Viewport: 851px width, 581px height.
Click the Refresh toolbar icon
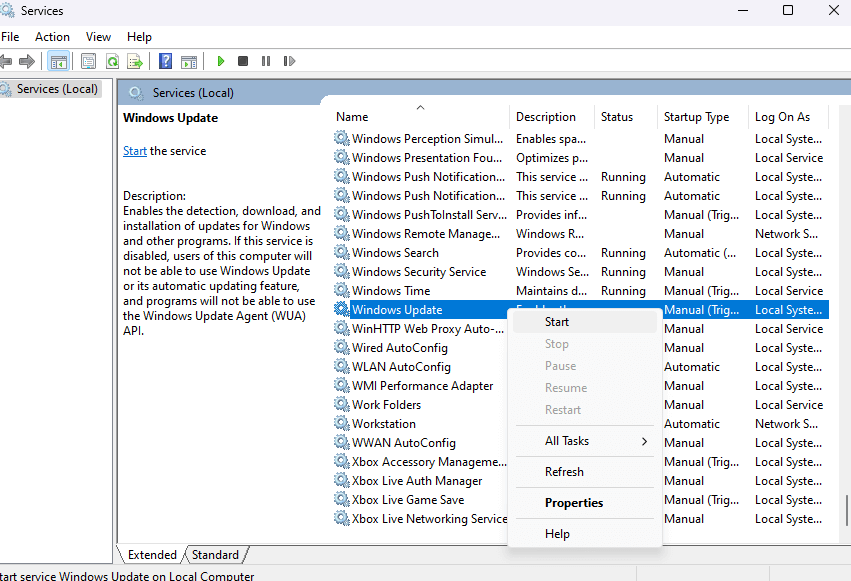pos(112,61)
